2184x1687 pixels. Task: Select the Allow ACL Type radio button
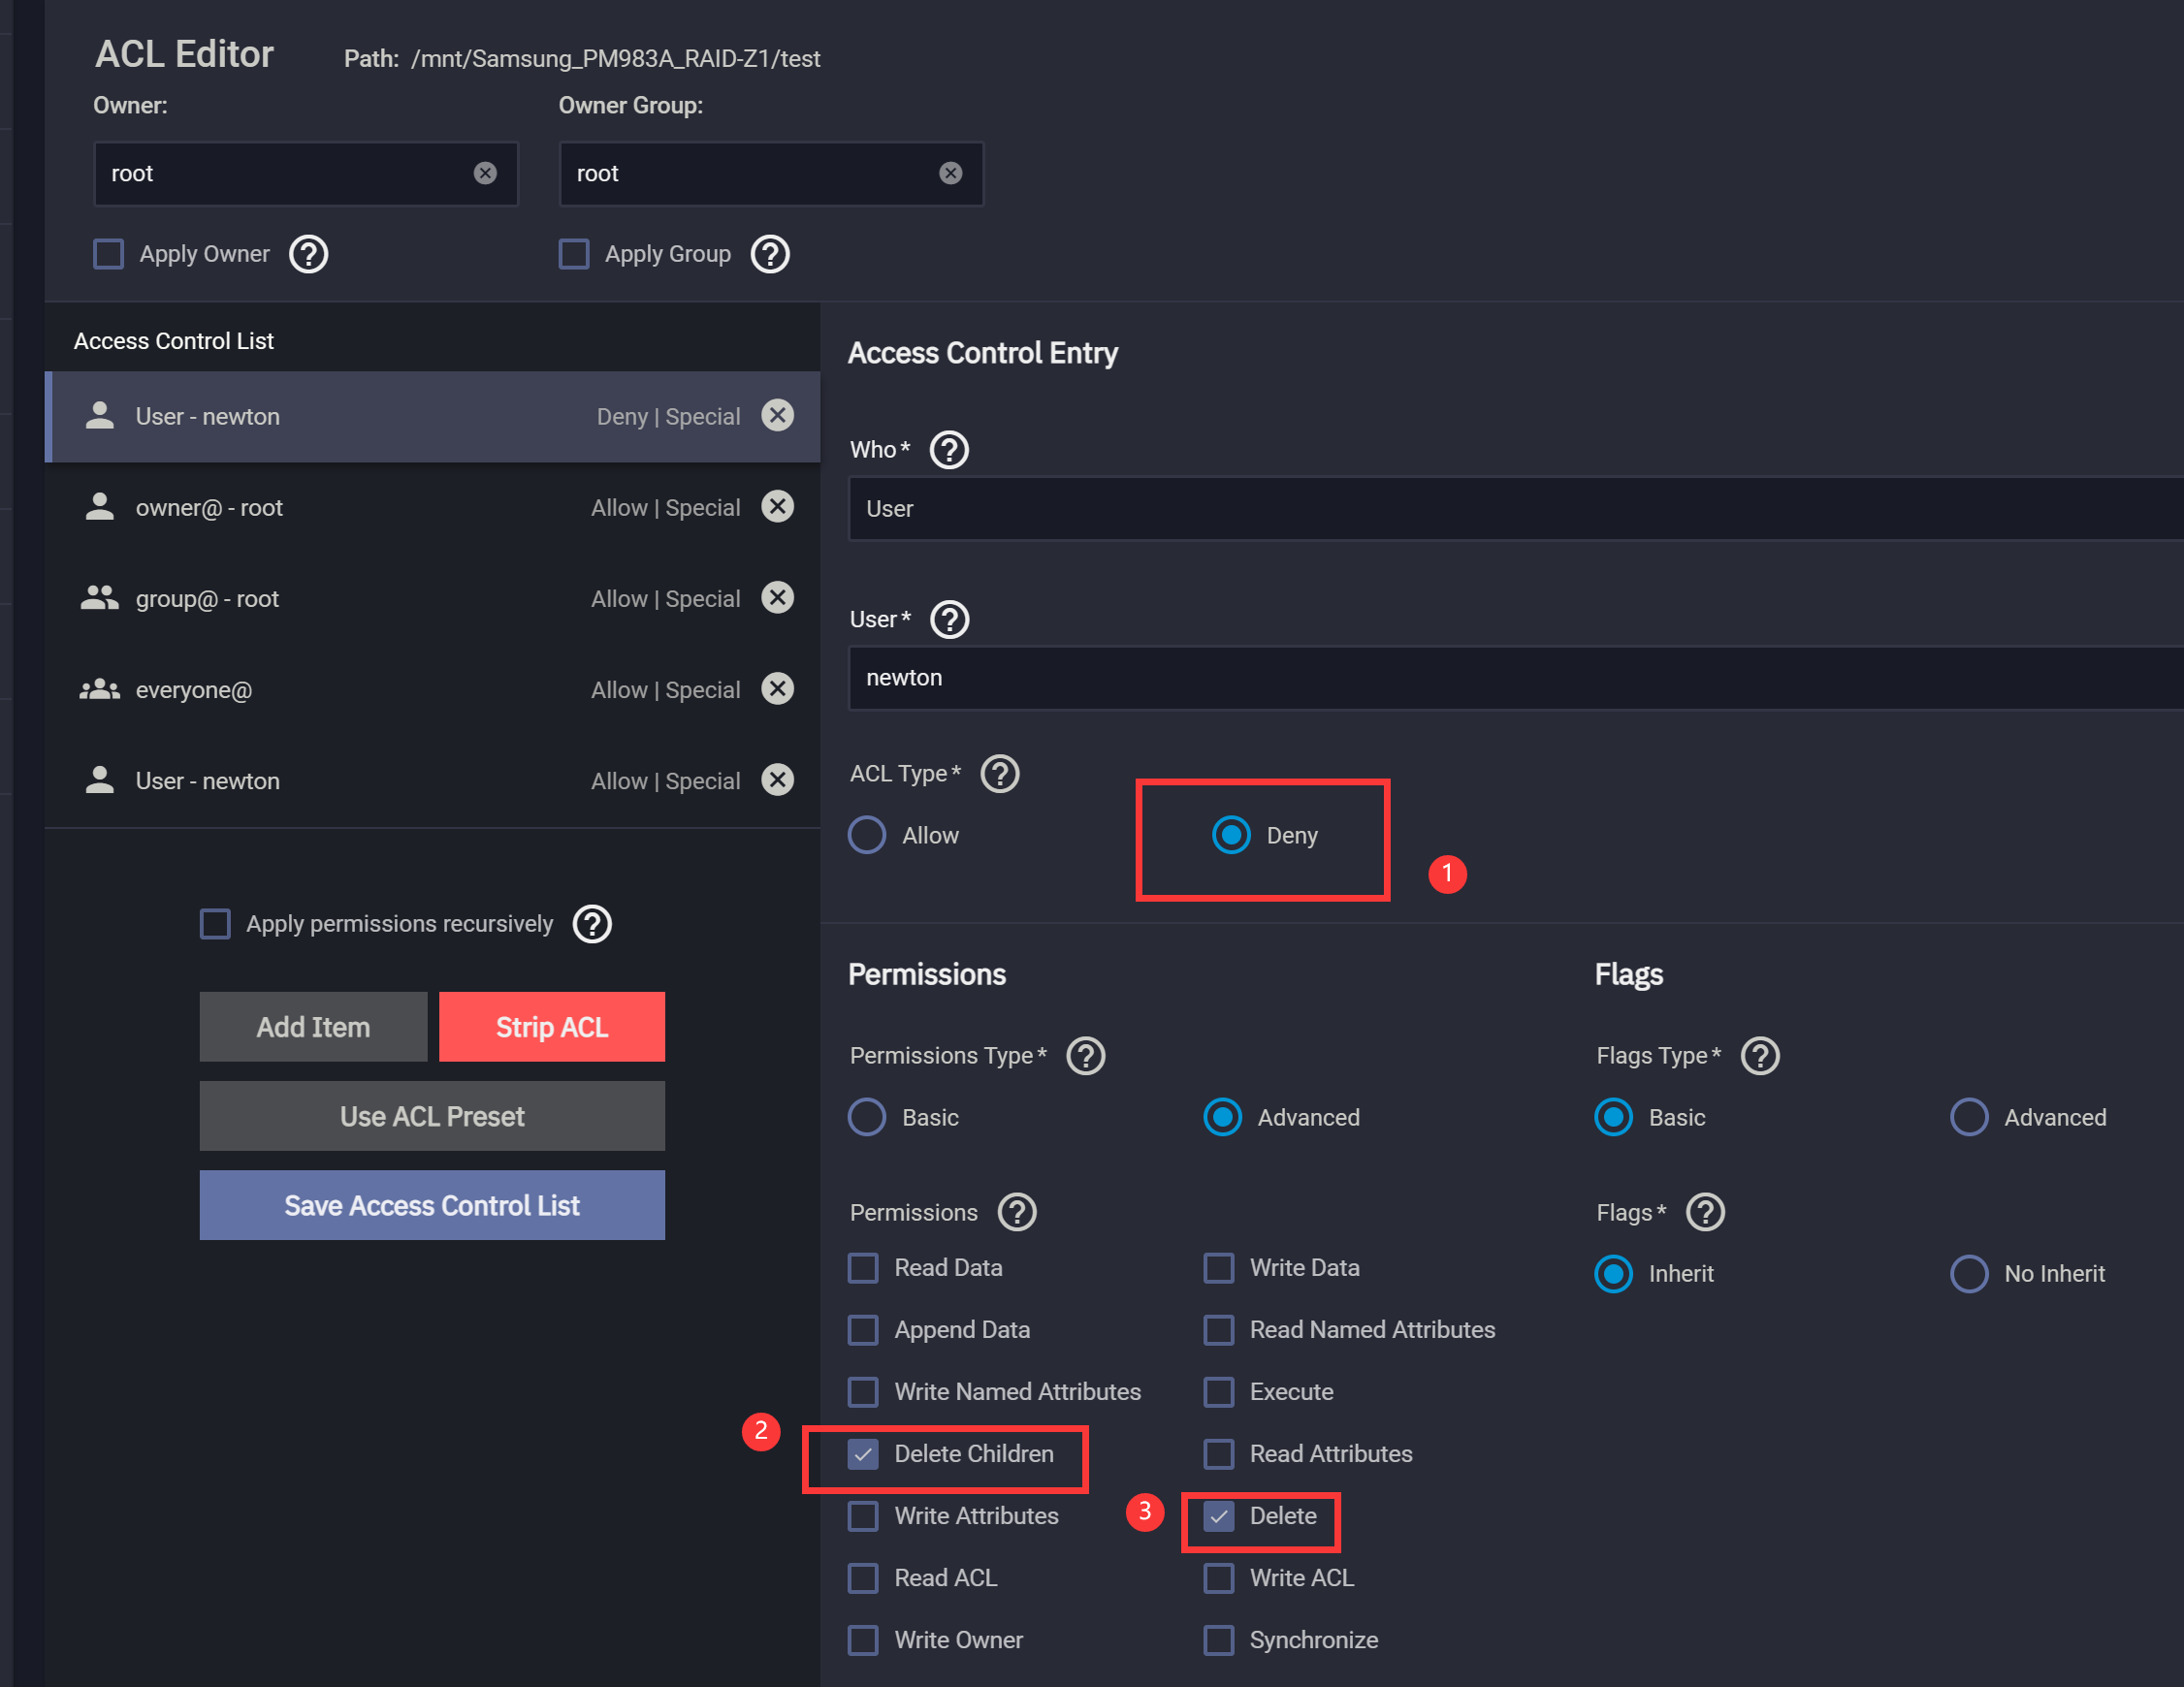pos(867,835)
